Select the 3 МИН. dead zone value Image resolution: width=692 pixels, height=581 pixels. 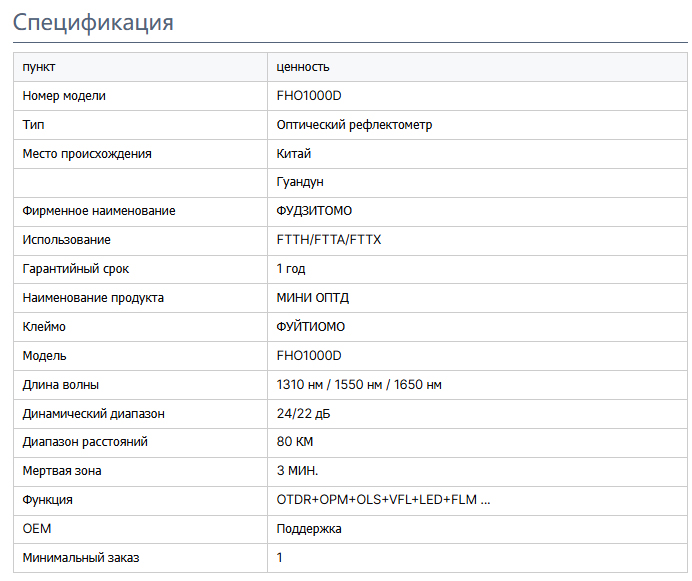pyautogui.click(x=297, y=471)
